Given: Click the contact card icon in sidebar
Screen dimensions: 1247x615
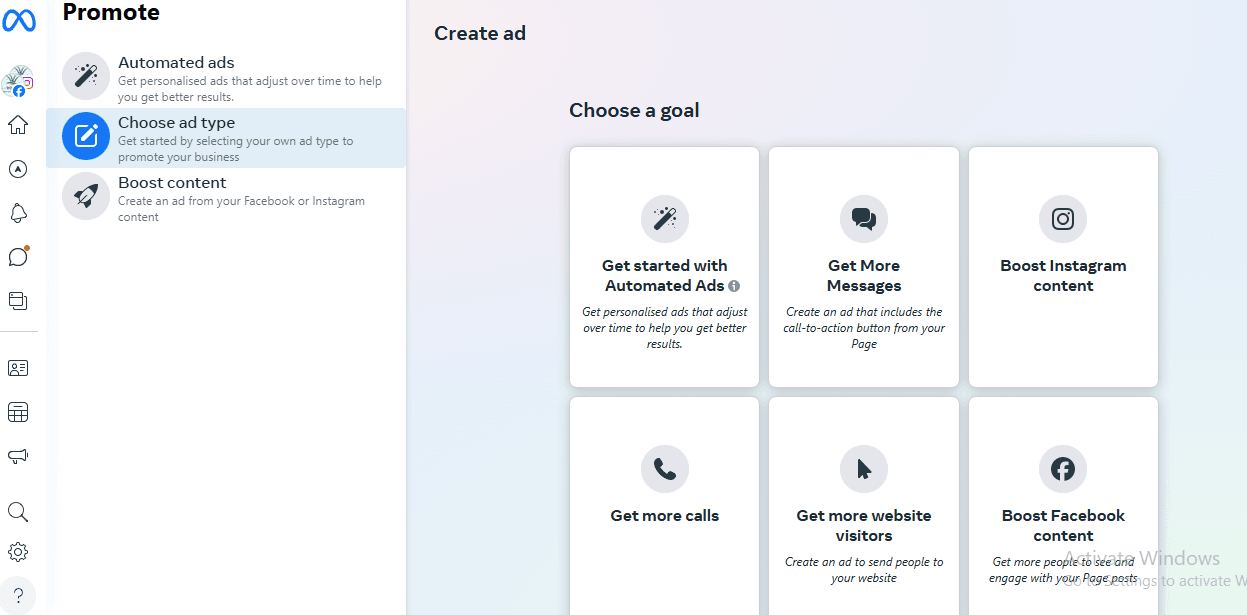Looking at the screenshot, I should [x=18, y=368].
